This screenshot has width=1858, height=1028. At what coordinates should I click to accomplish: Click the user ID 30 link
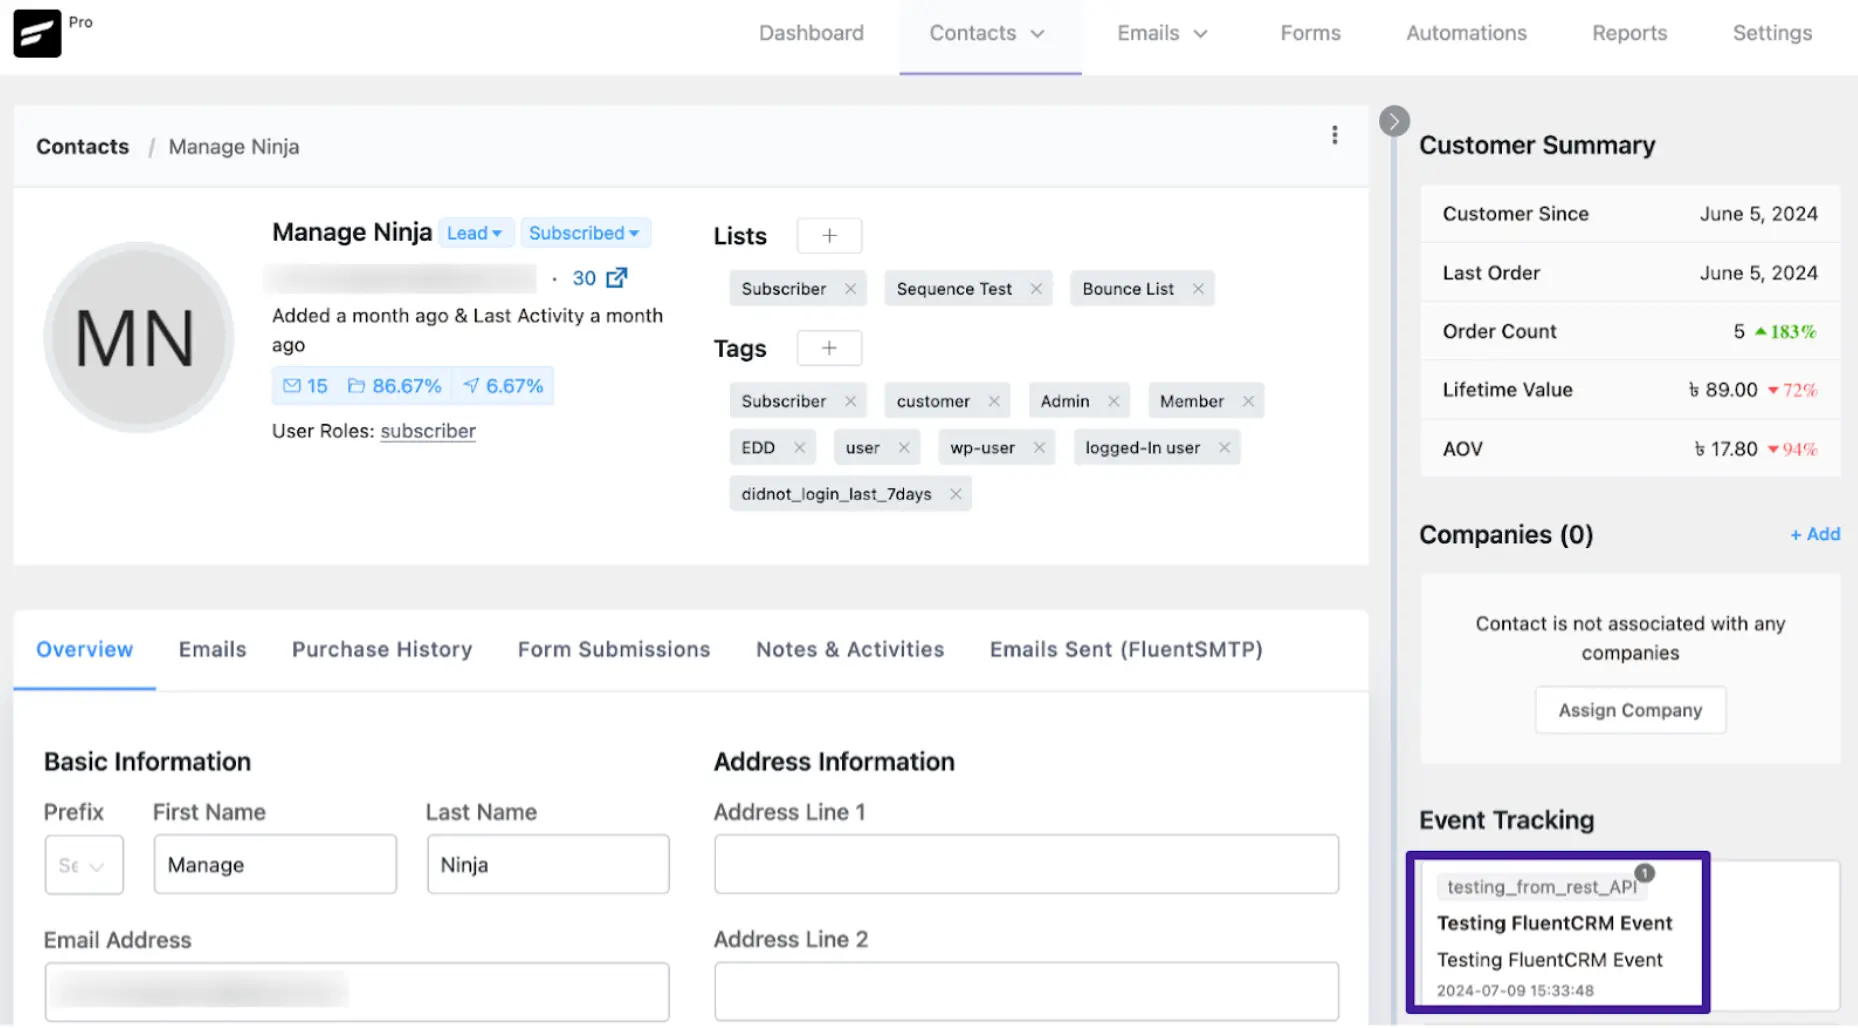point(584,278)
